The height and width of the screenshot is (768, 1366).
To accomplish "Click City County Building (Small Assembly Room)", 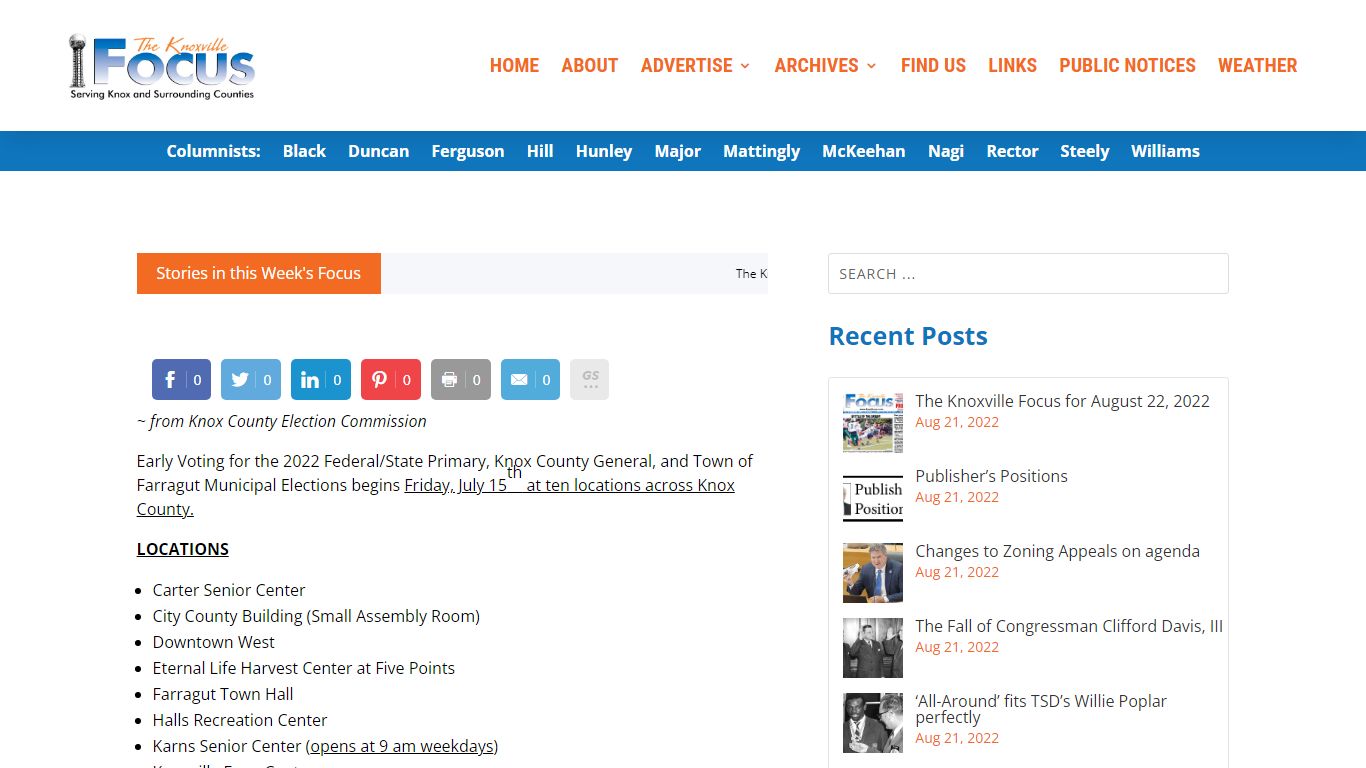I will pos(316,616).
